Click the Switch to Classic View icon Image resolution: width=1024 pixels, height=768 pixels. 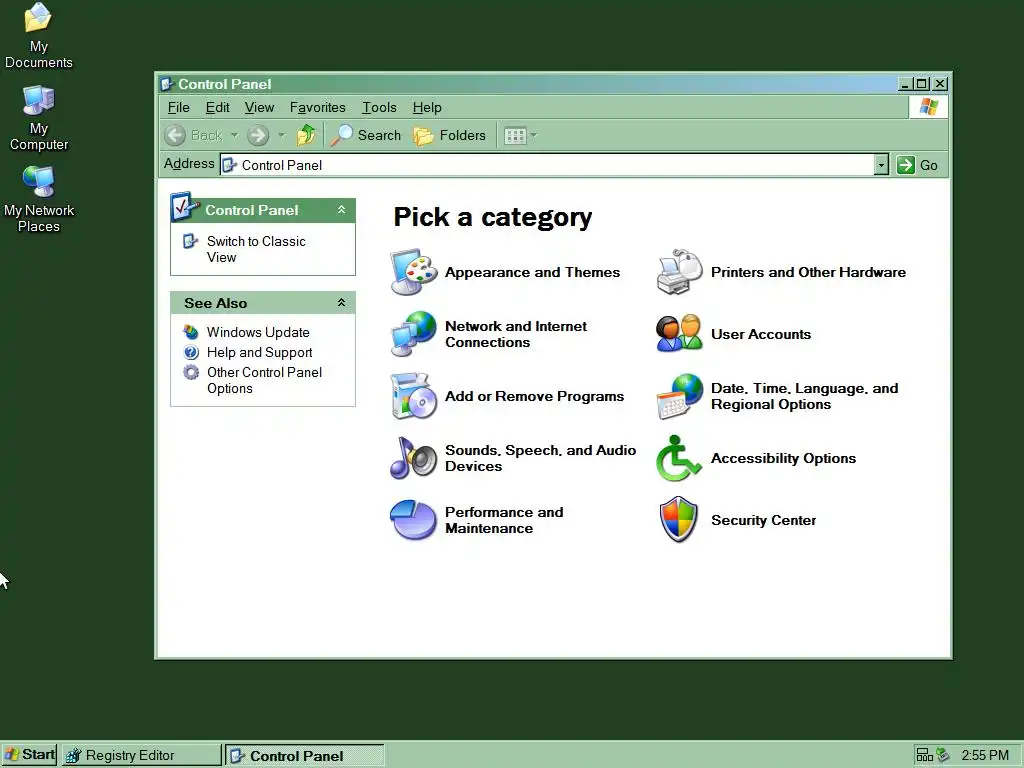(x=190, y=241)
